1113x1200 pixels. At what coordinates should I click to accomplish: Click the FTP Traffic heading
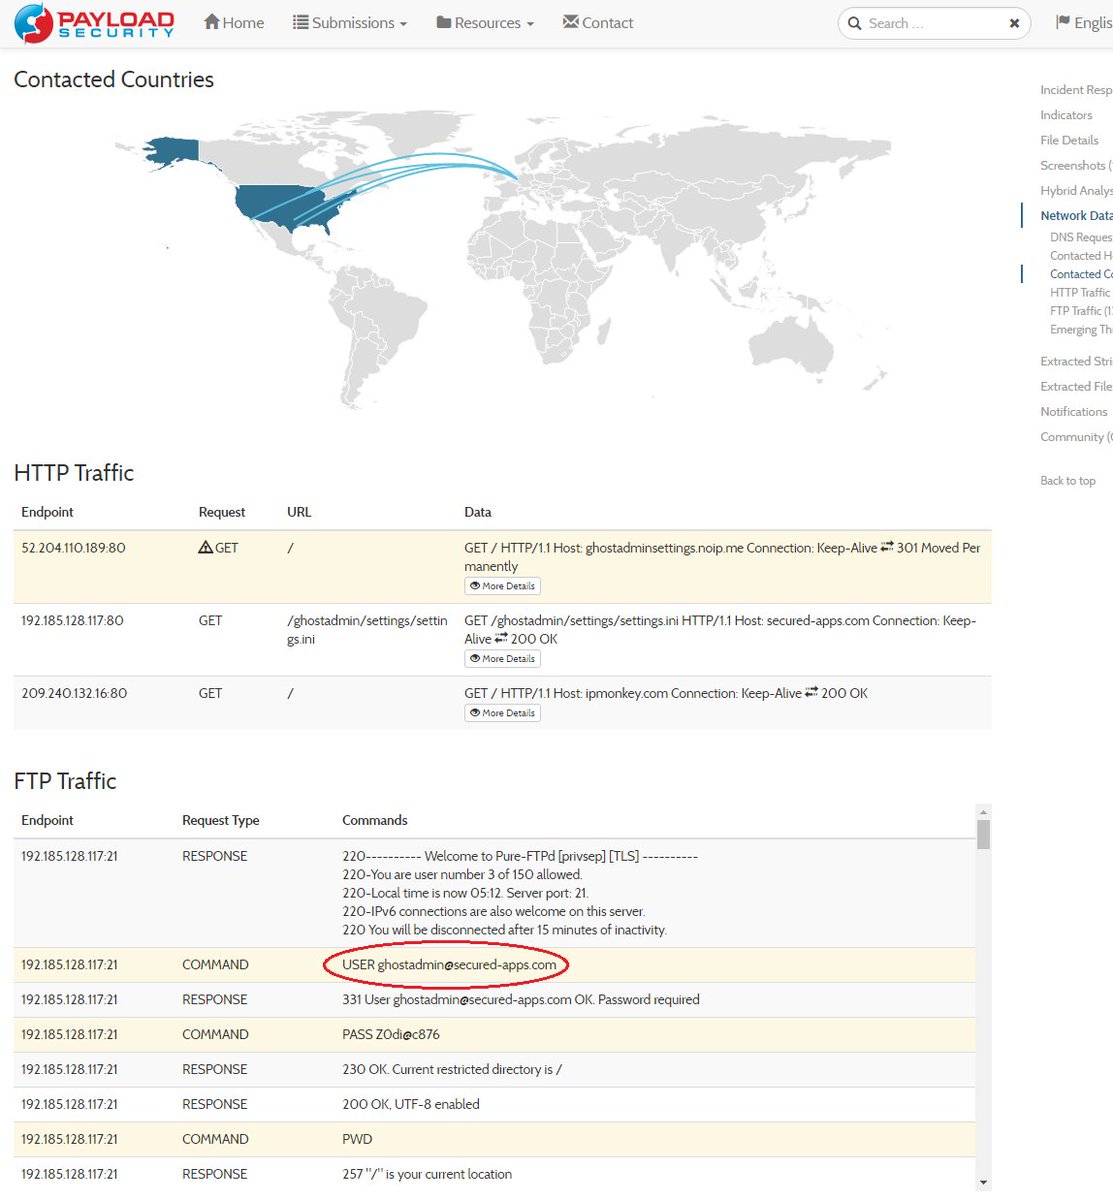(65, 781)
